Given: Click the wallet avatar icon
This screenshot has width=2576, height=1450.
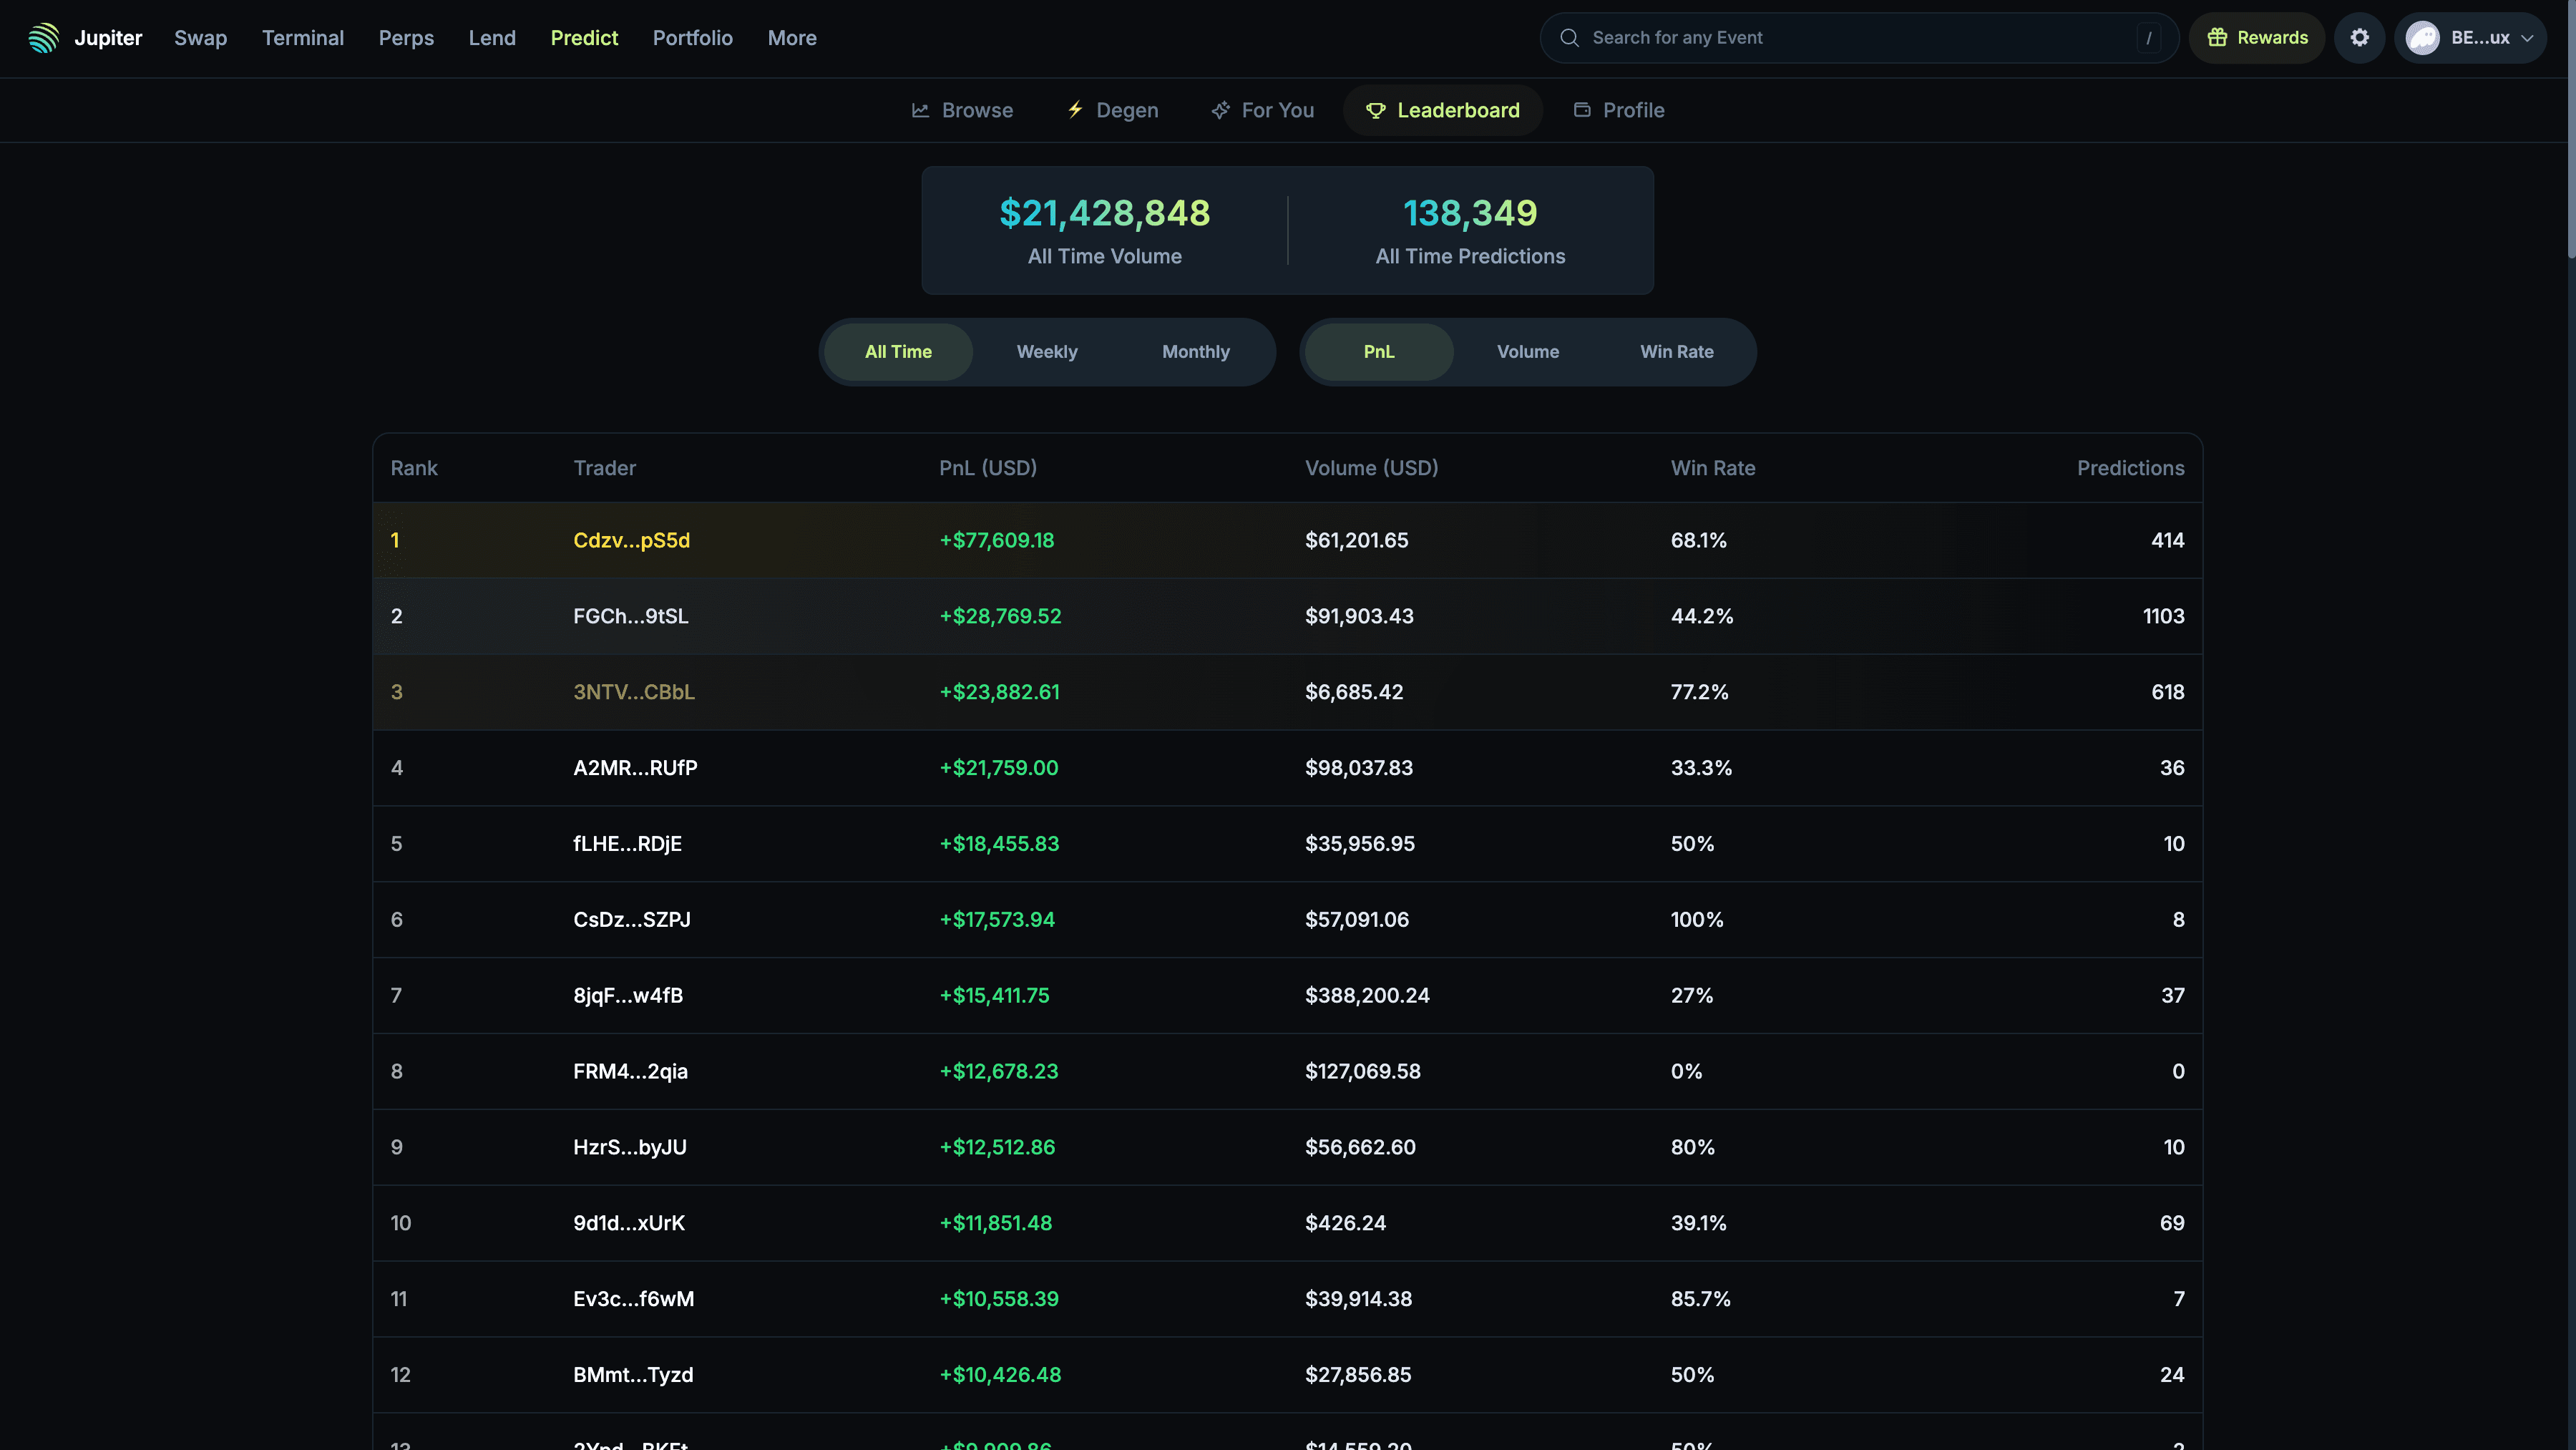Looking at the screenshot, I should point(2423,38).
